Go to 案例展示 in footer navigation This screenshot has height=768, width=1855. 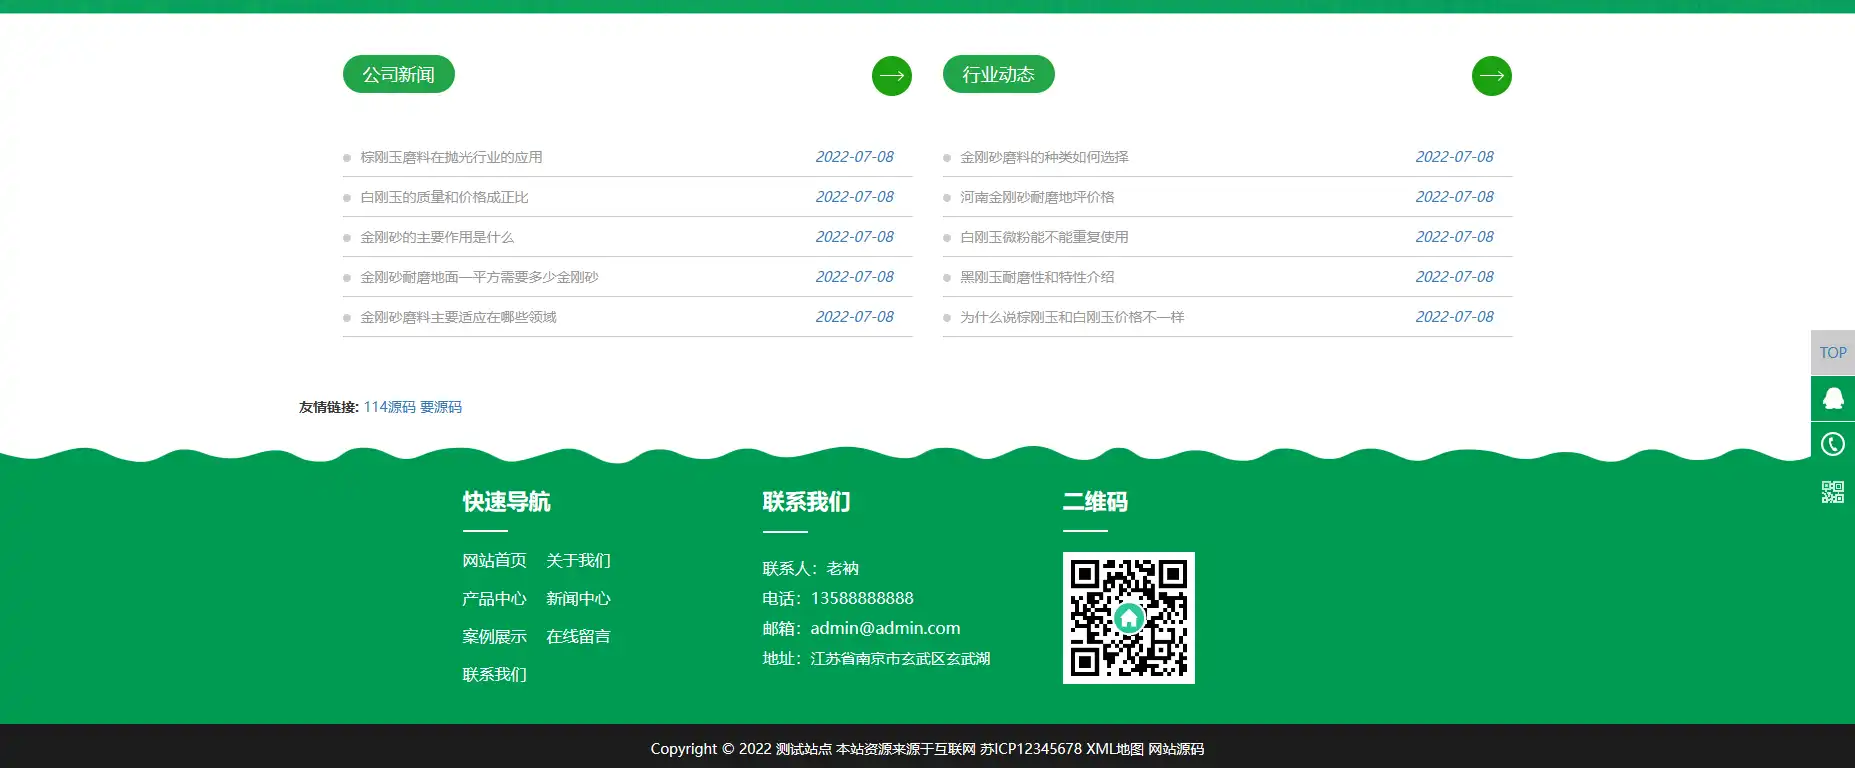pos(494,637)
